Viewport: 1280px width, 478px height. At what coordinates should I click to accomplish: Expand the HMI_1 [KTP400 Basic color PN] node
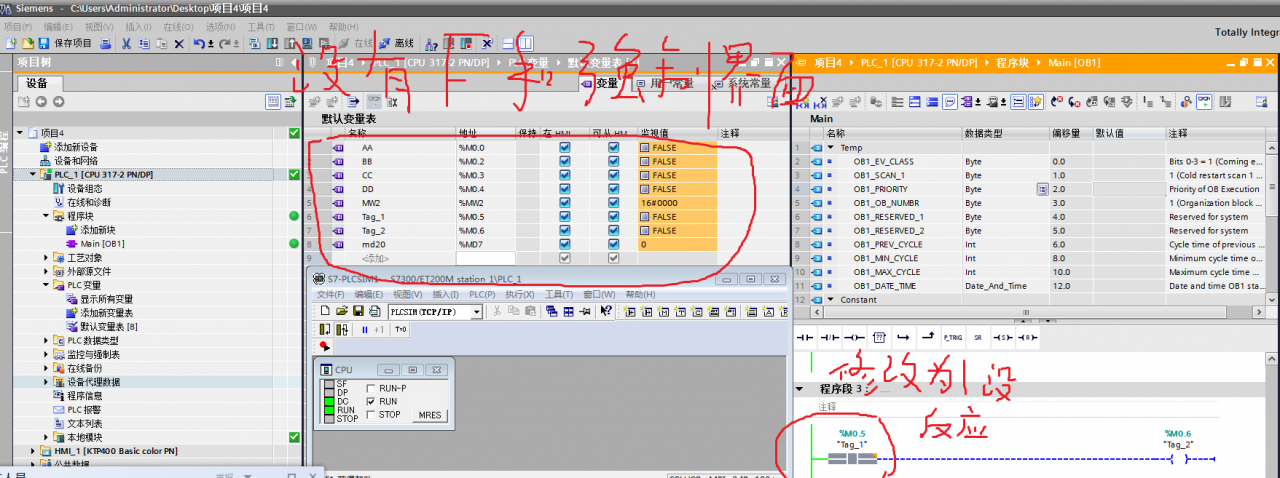[33, 451]
